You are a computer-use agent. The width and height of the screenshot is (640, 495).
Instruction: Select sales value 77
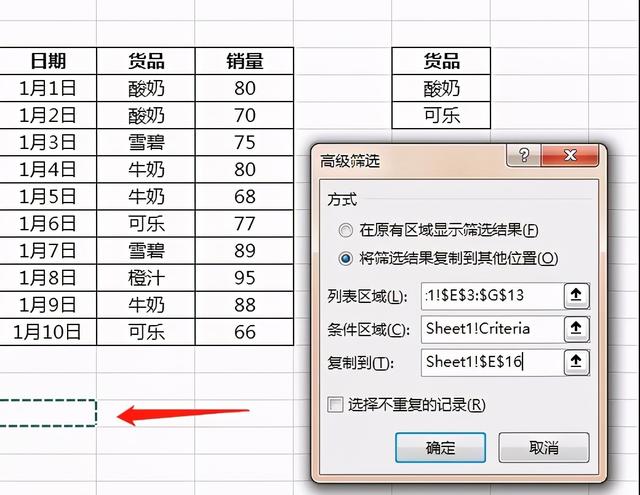tap(244, 224)
